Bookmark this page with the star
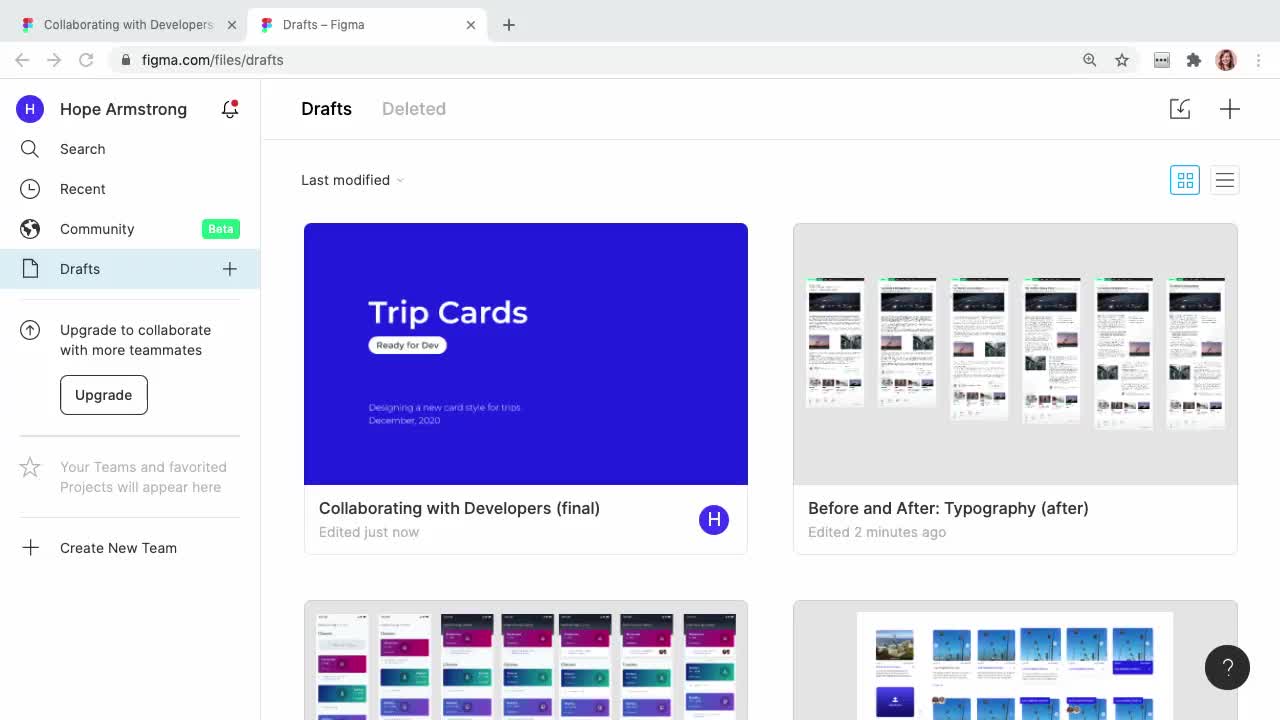1280x720 pixels. pos(1122,60)
